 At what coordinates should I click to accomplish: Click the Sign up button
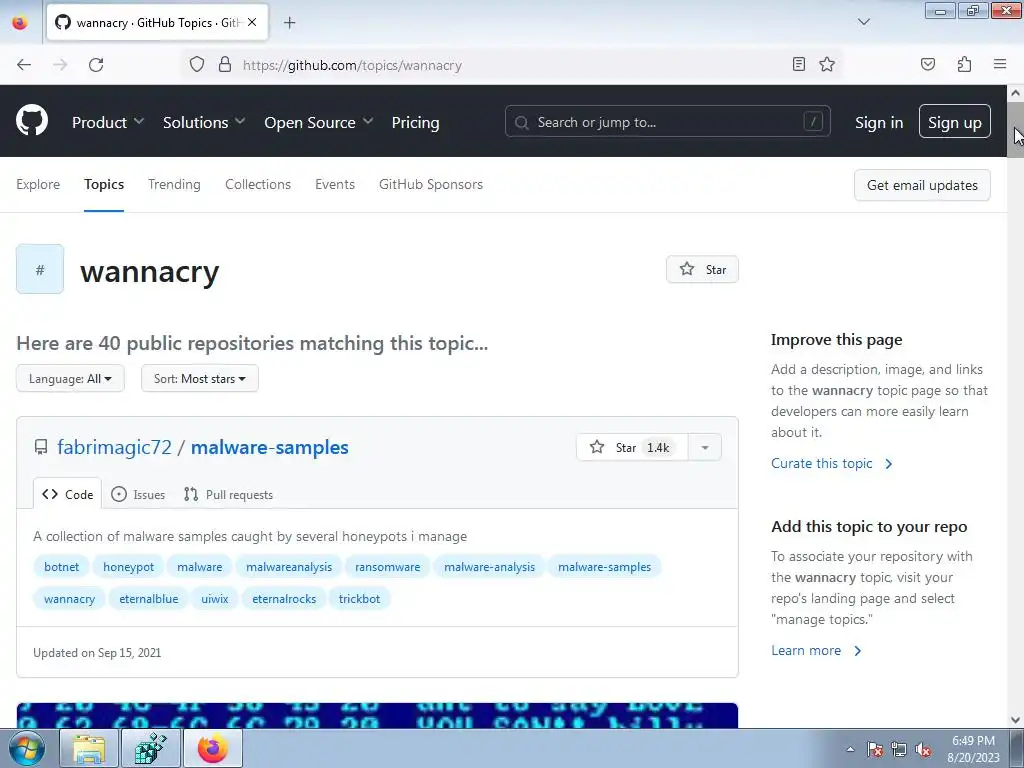tap(954, 121)
